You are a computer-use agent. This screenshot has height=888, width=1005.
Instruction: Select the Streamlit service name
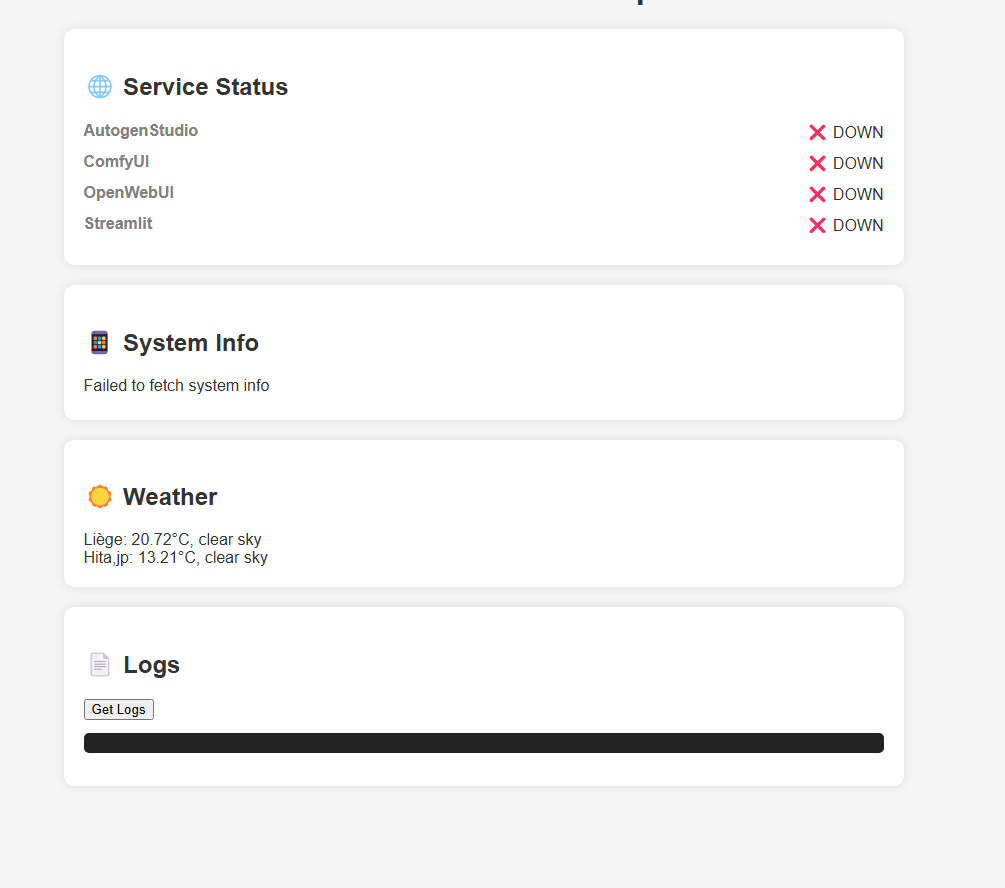[119, 224]
